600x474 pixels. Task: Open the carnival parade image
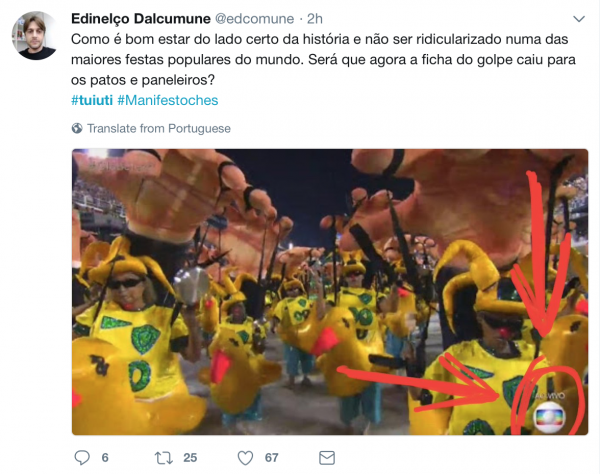330,292
